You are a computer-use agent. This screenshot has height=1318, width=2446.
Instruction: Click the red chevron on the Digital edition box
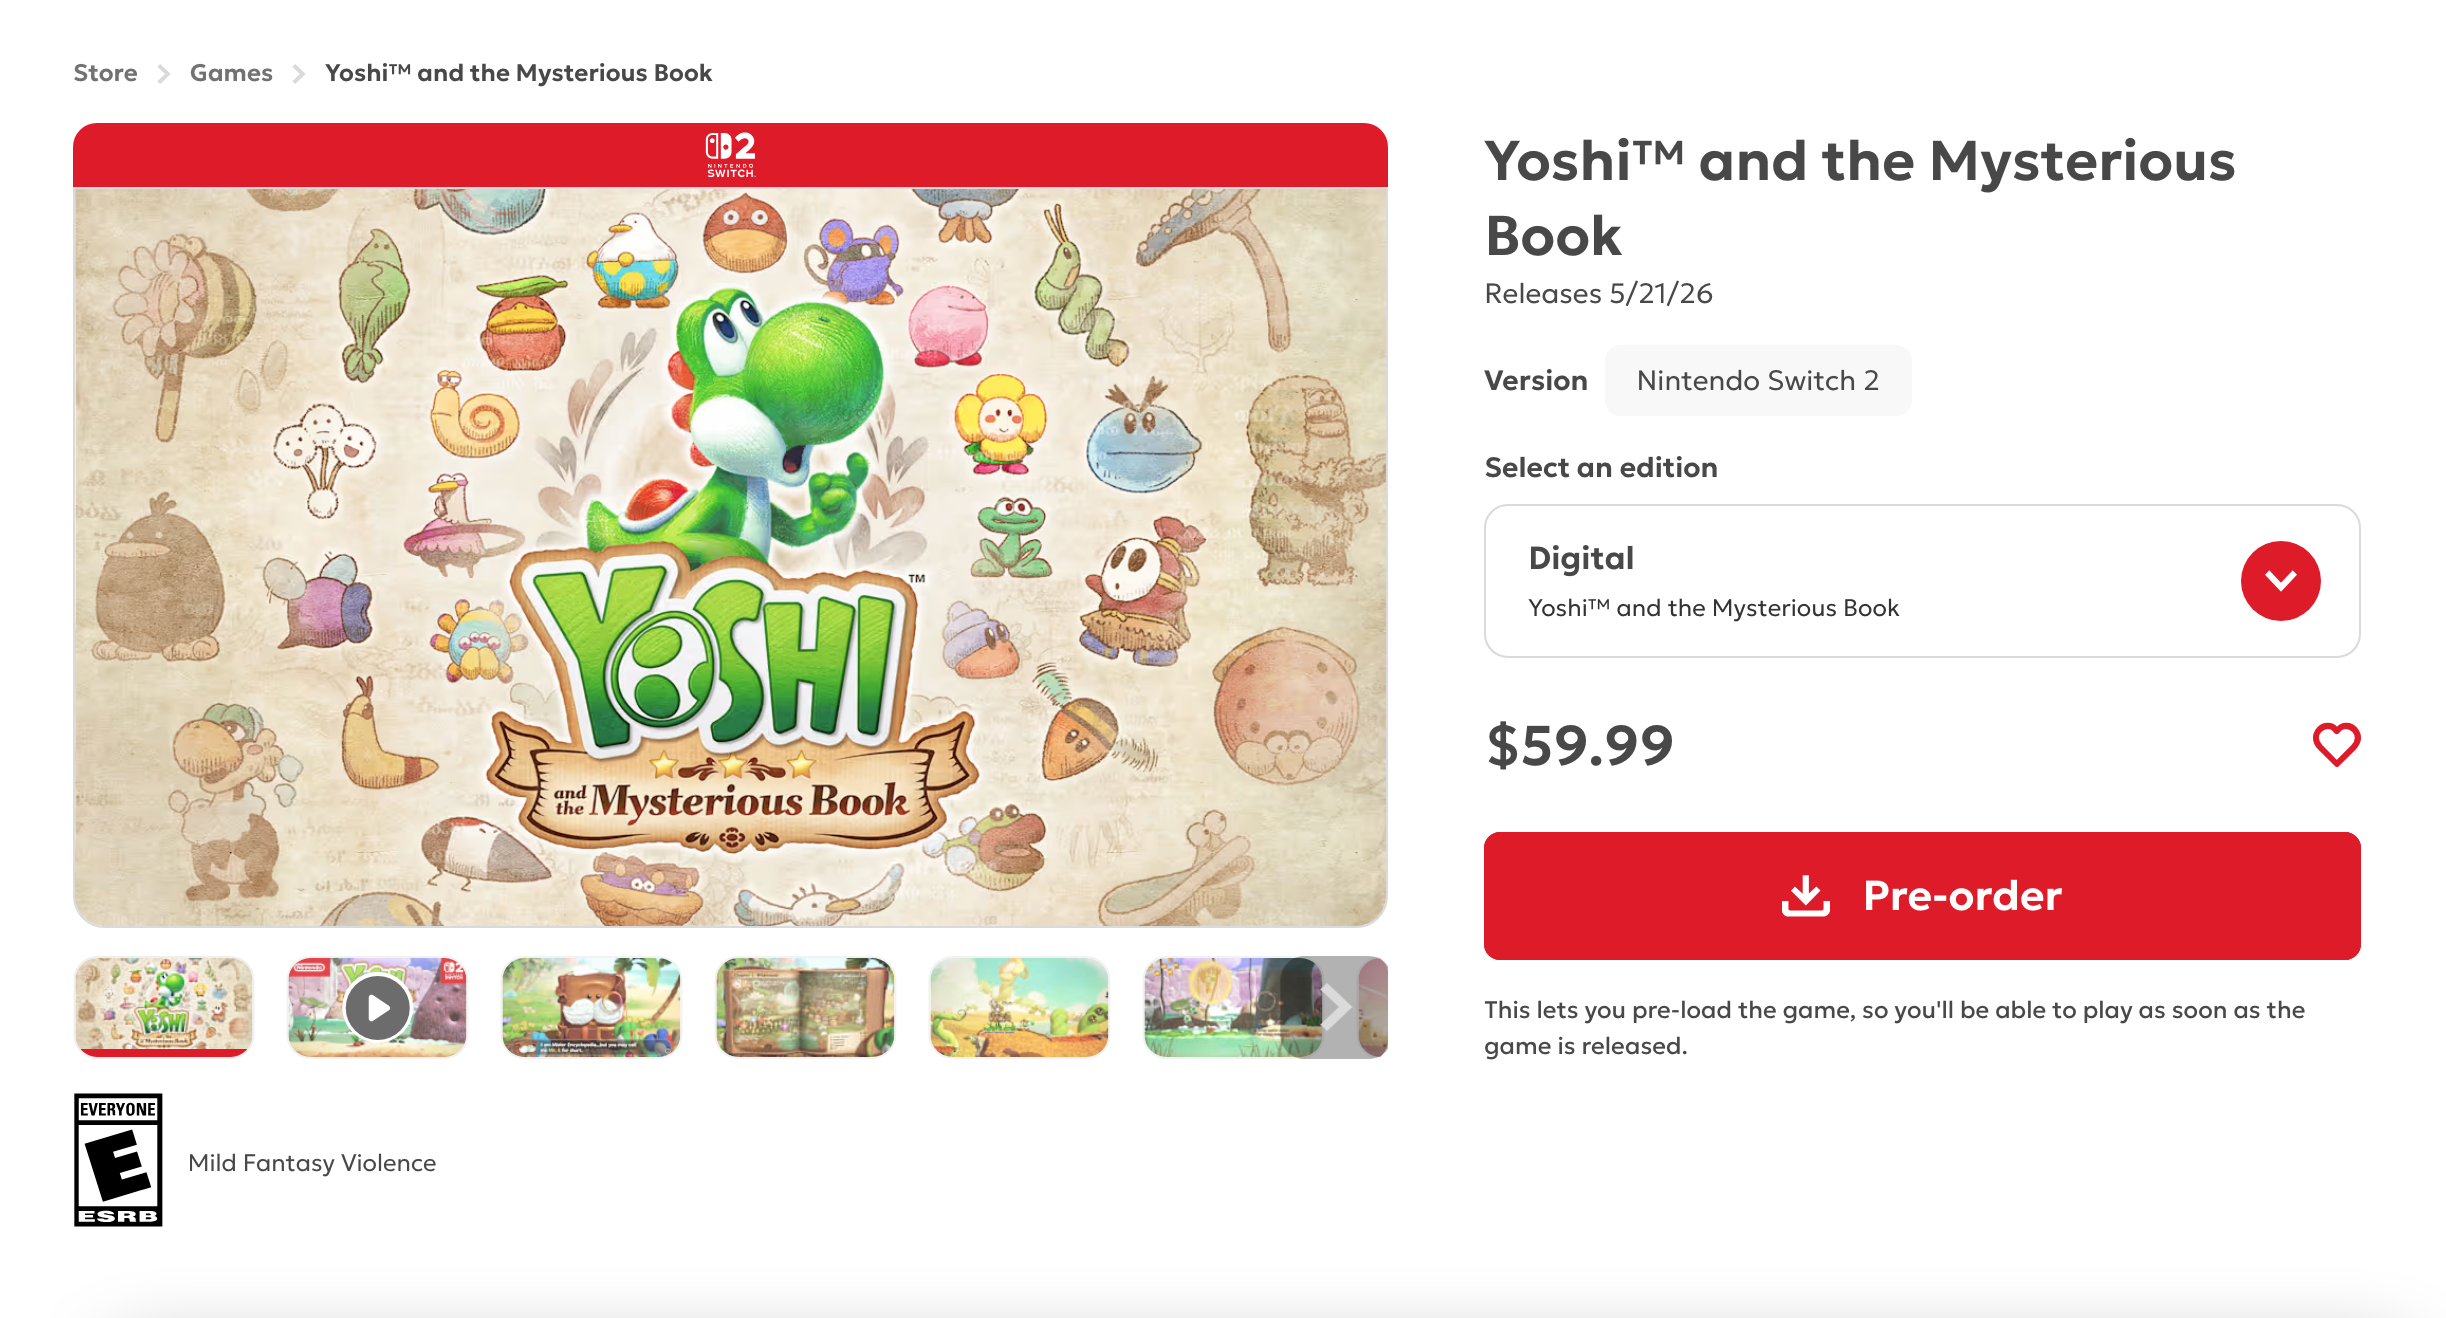tap(2281, 580)
